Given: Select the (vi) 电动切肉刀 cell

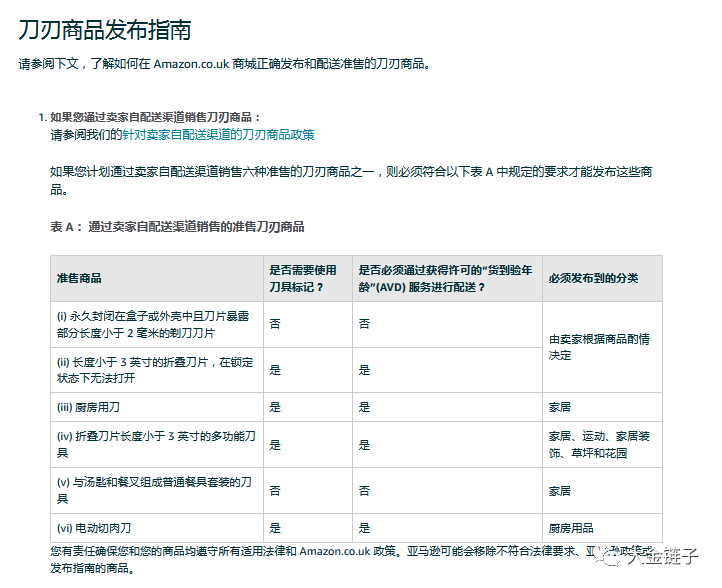Looking at the screenshot, I should coord(157,528).
